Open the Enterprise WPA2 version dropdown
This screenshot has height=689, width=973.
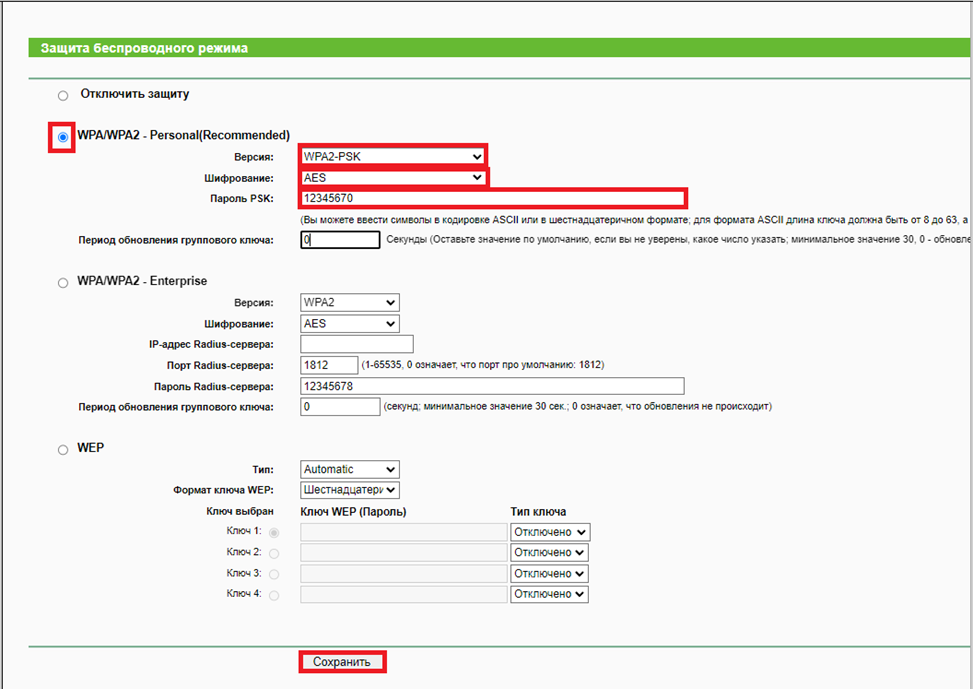(x=349, y=303)
